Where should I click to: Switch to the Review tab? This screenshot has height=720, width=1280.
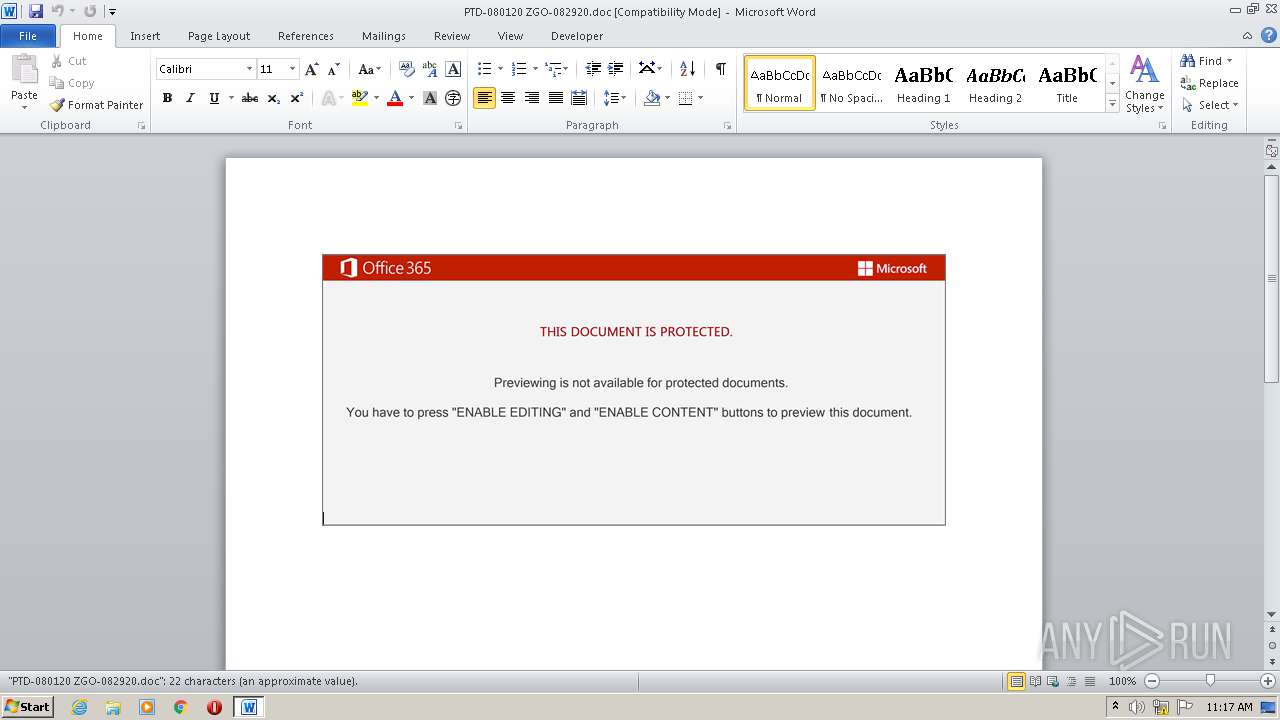click(452, 36)
